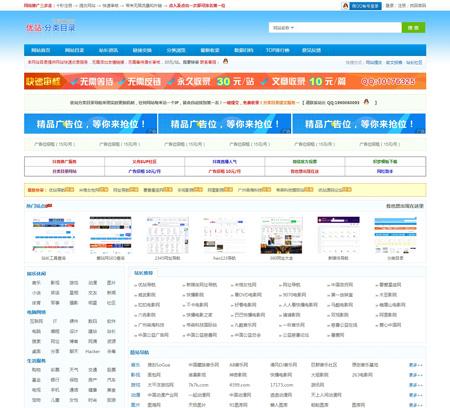Open the 360网址大全 site thumbnail
The height and width of the screenshot is (408, 450).
point(281,235)
